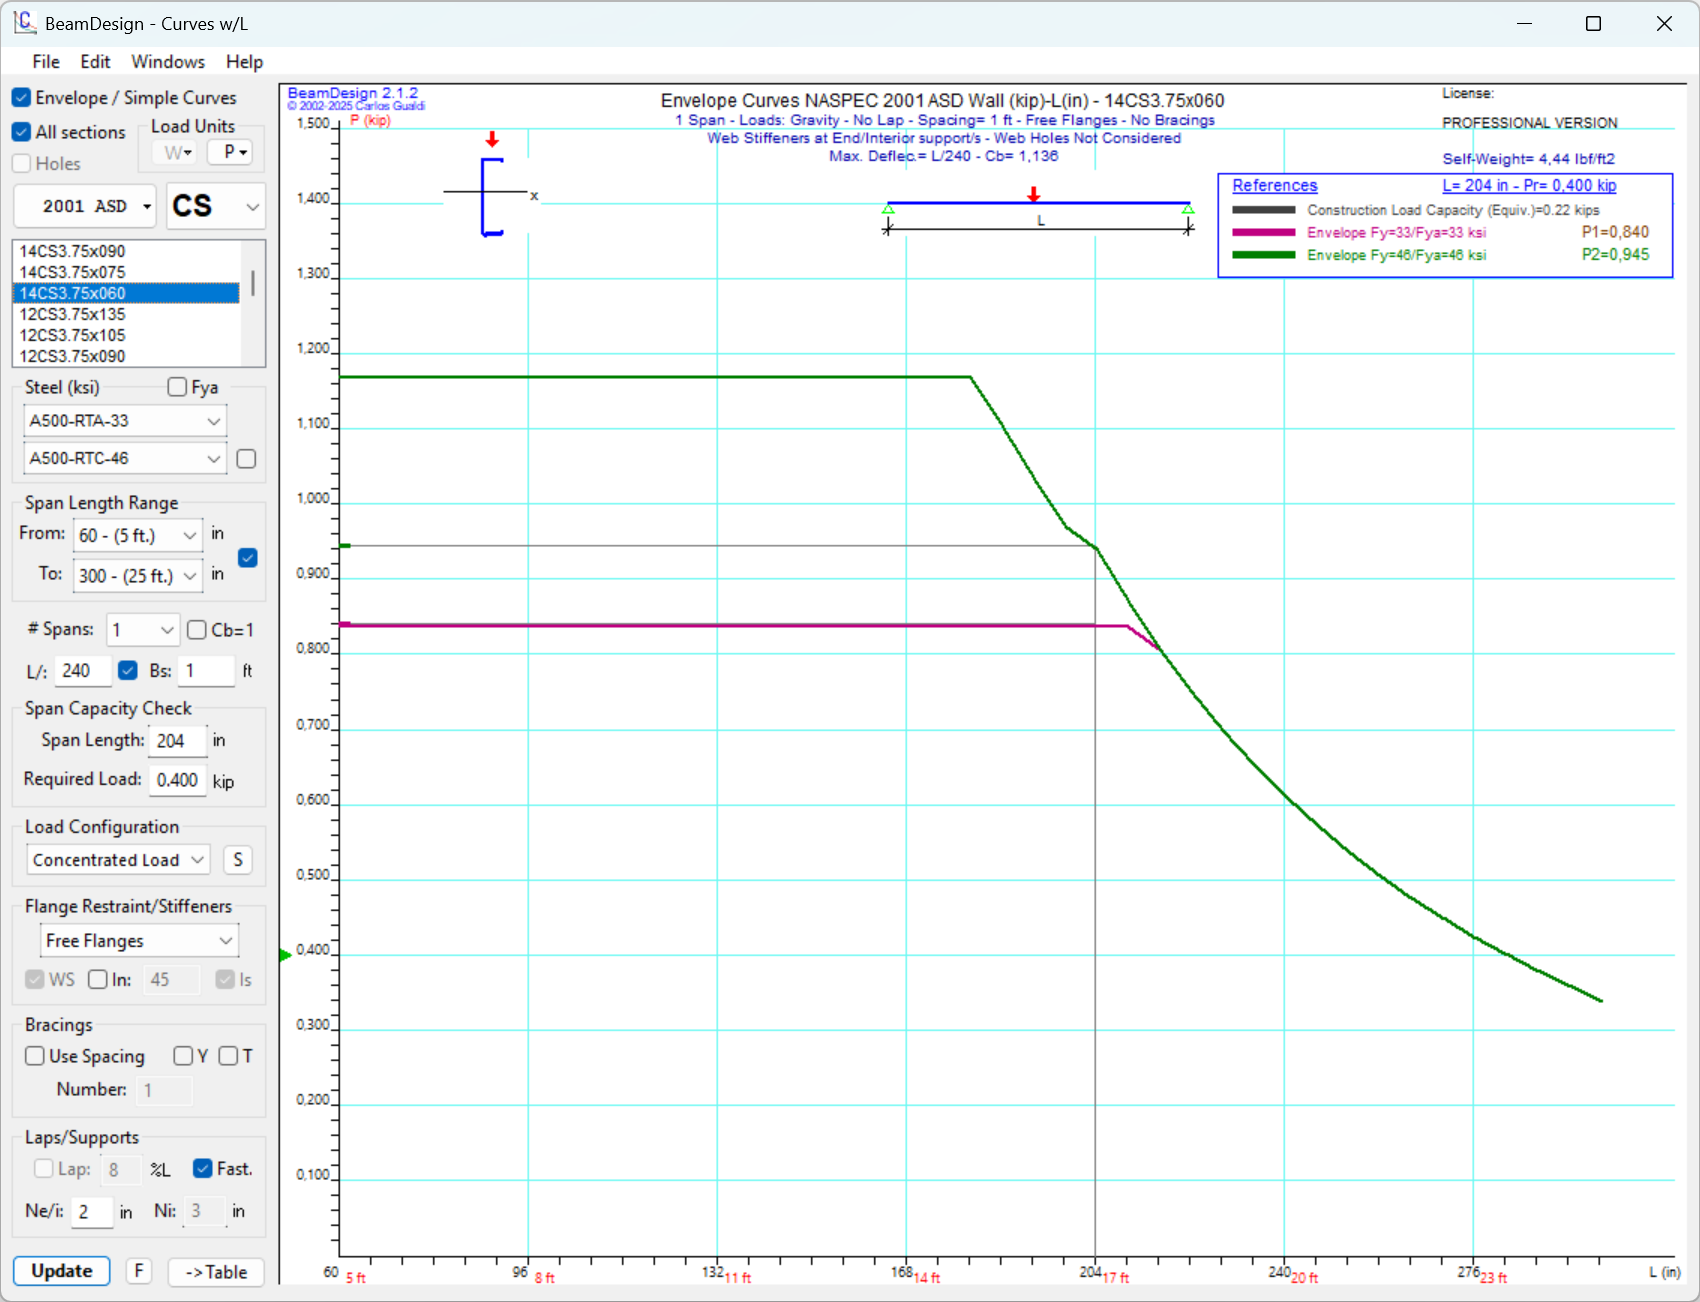The height and width of the screenshot is (1302, 1700).
Task: Click the F button next to Update
Action: point(139,1271)
